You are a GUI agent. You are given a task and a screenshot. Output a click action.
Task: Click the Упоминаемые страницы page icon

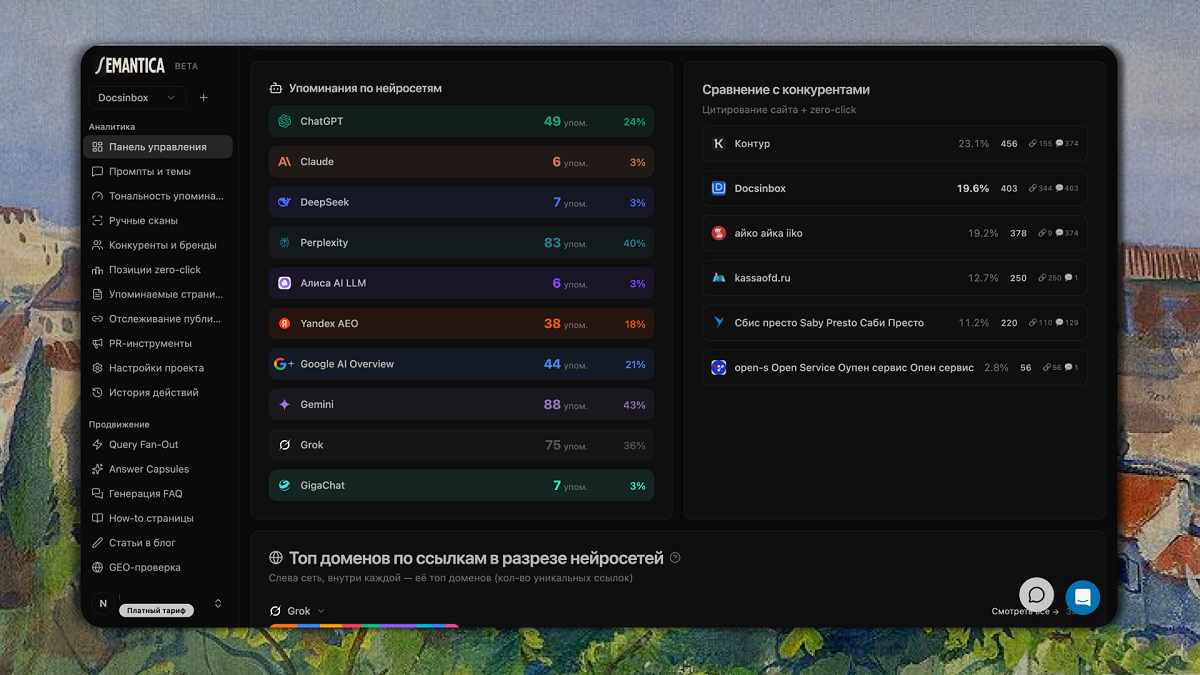(97, 294)
